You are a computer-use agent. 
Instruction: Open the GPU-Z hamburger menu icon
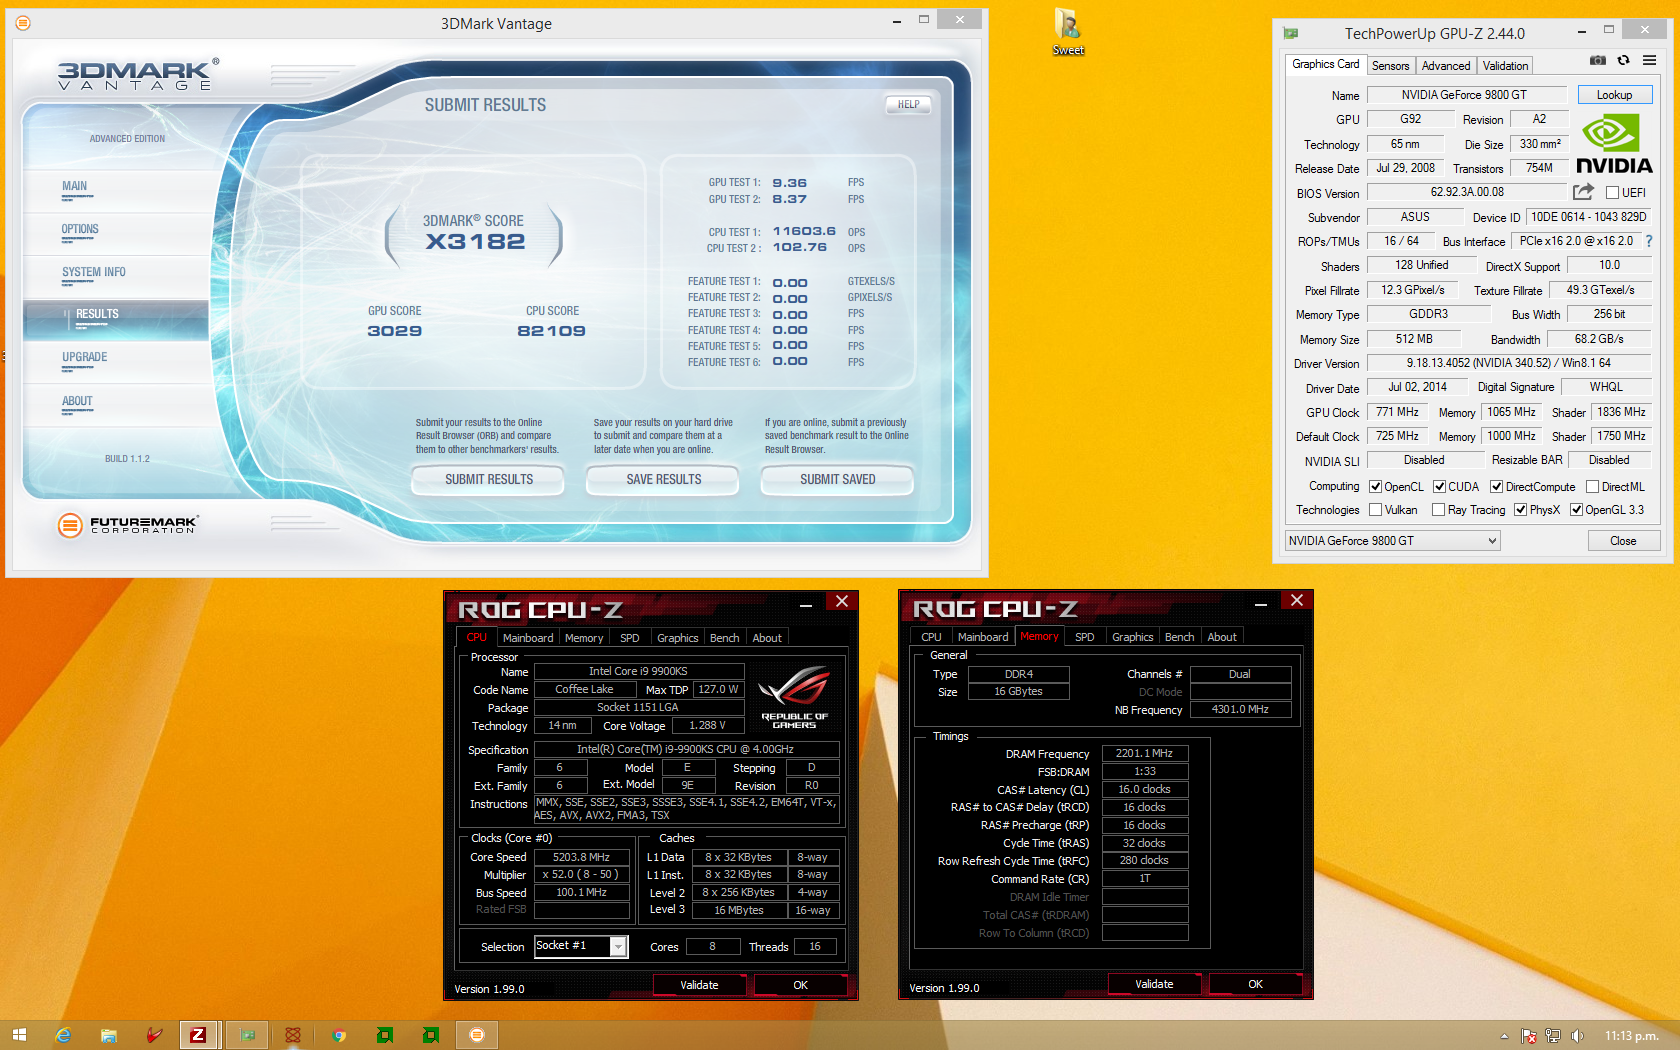point(1649,61)
